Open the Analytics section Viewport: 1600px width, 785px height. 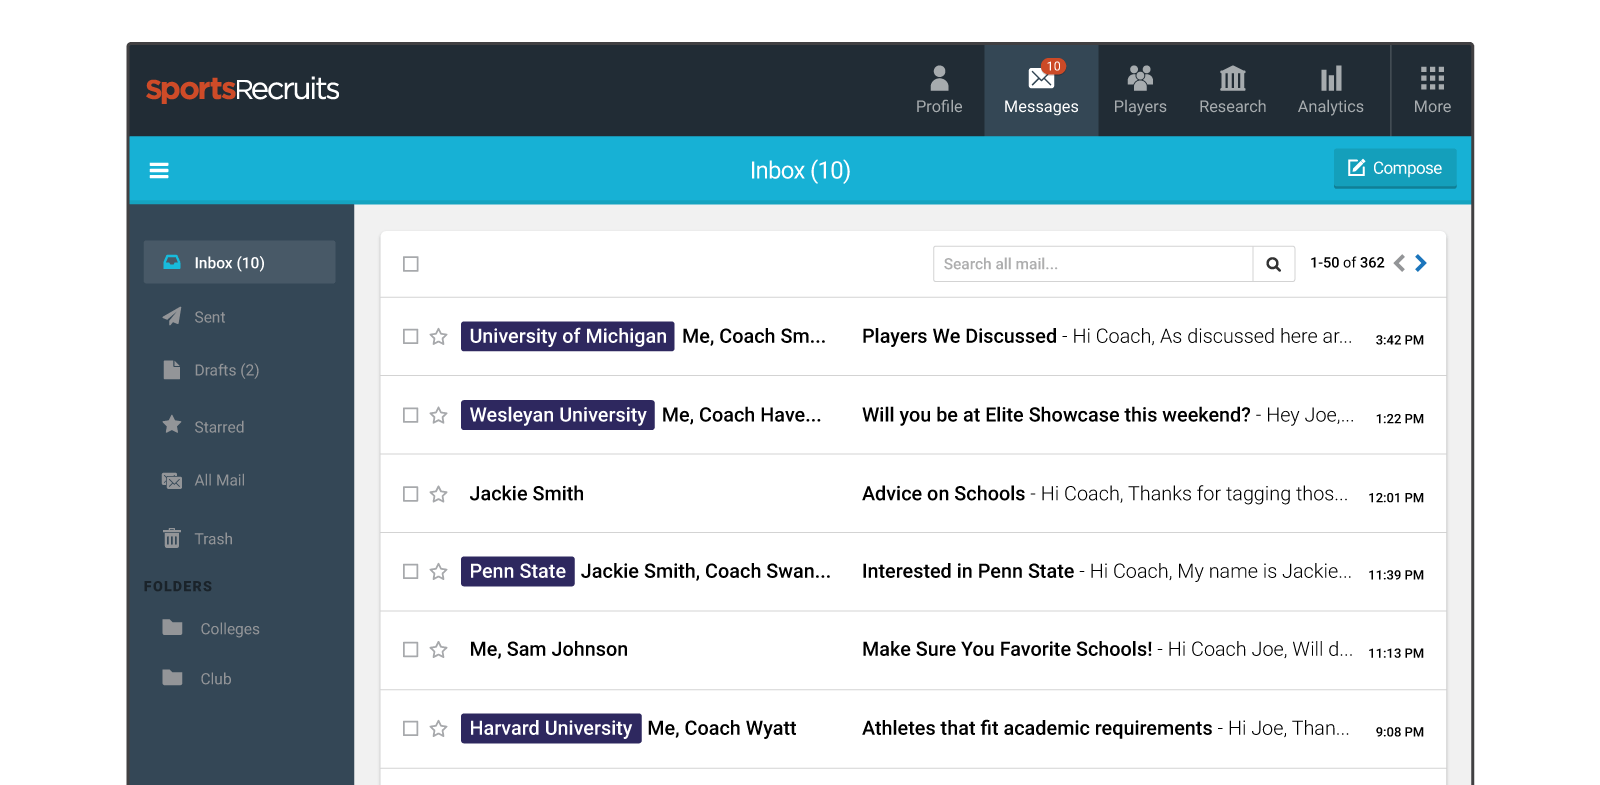pyautogui.click(x=1330, y=90)
